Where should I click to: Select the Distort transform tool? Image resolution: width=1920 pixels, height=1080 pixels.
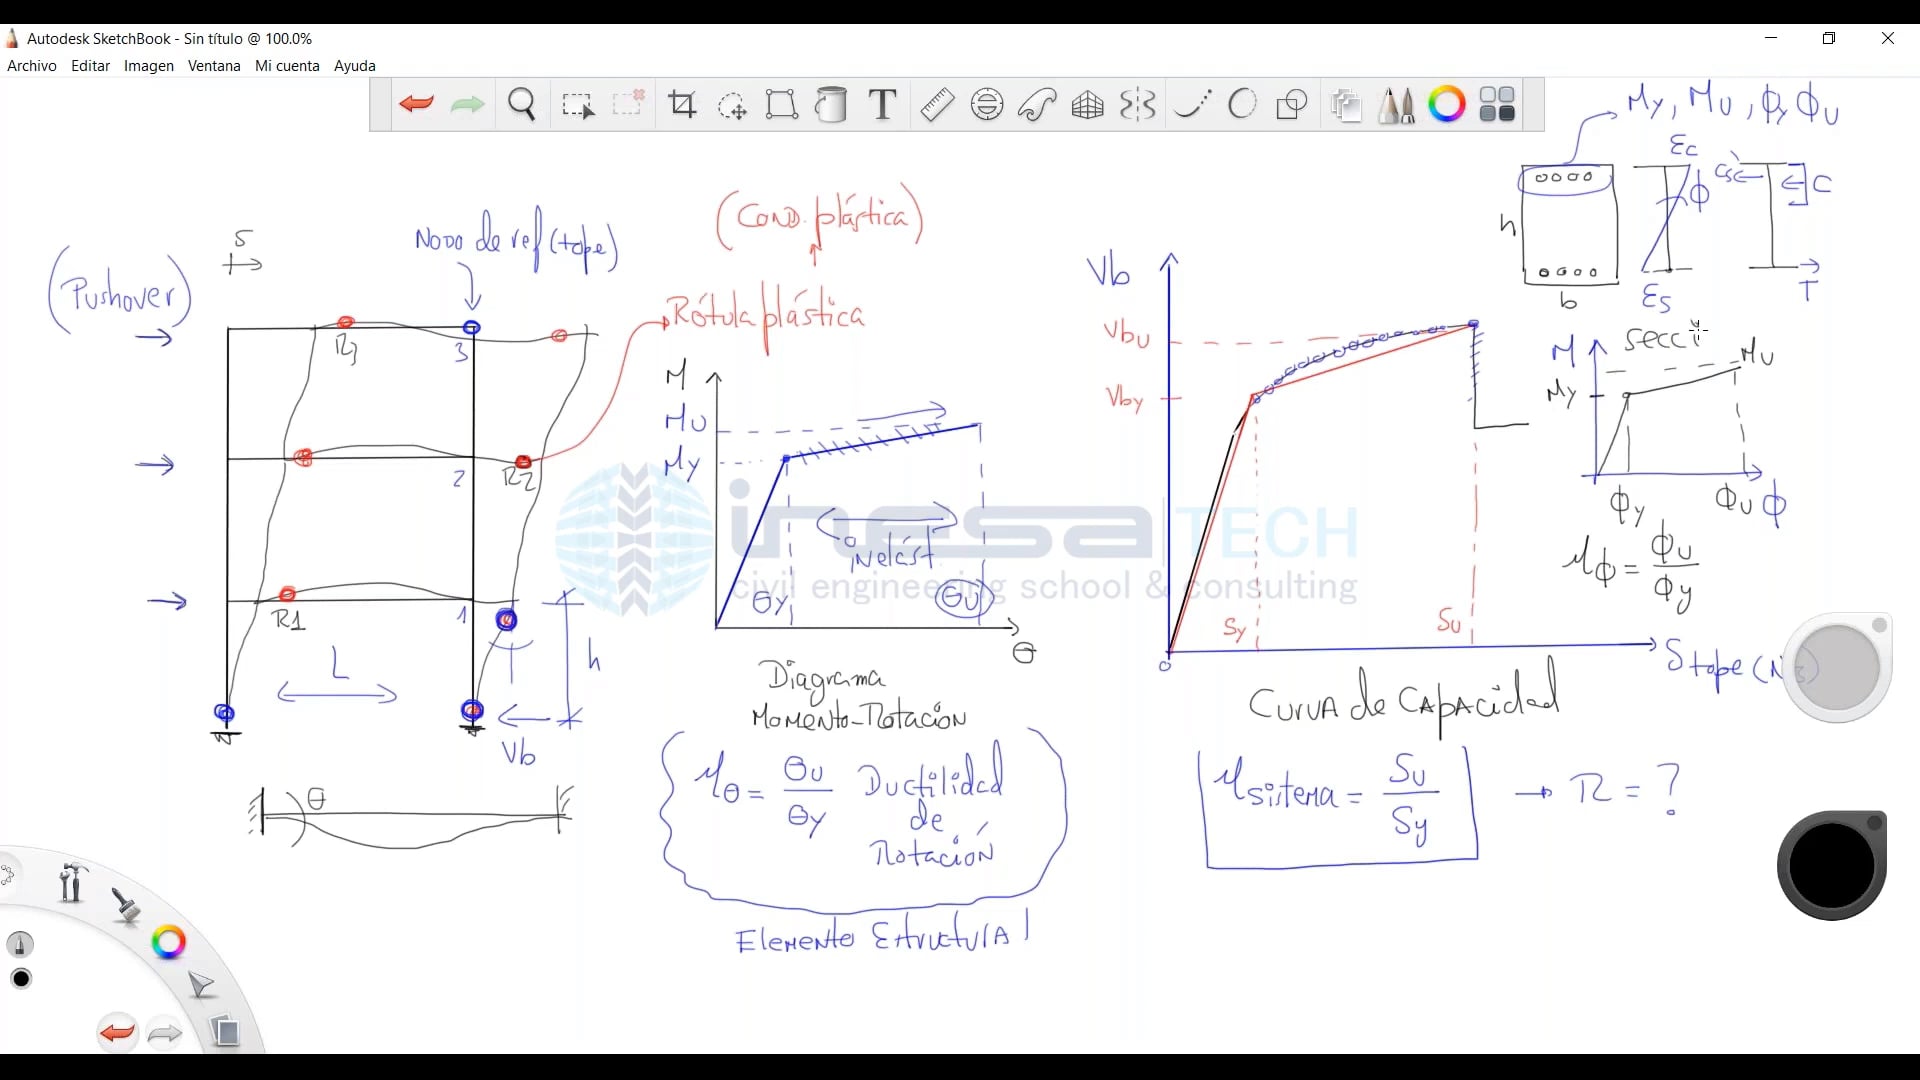tap(781, 104)
